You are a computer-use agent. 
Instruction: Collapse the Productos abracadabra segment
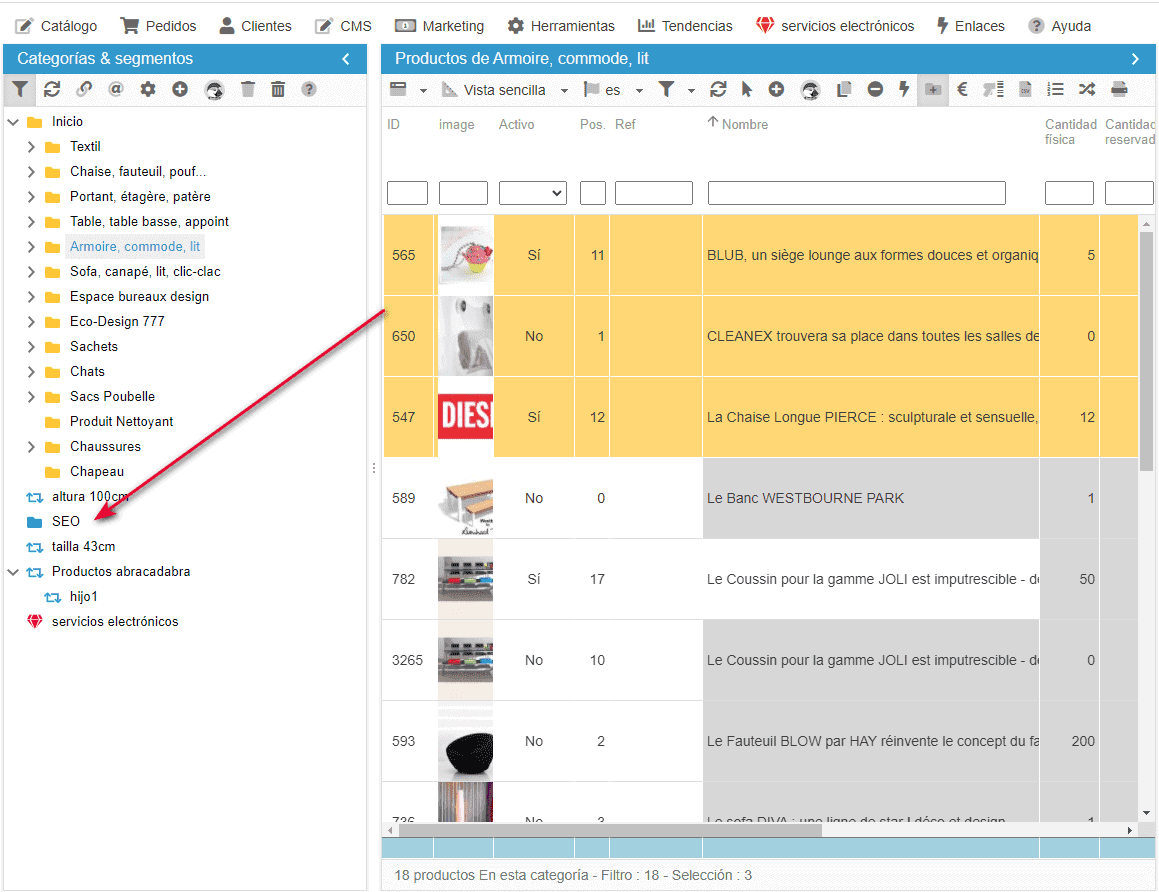click(13, 572)
